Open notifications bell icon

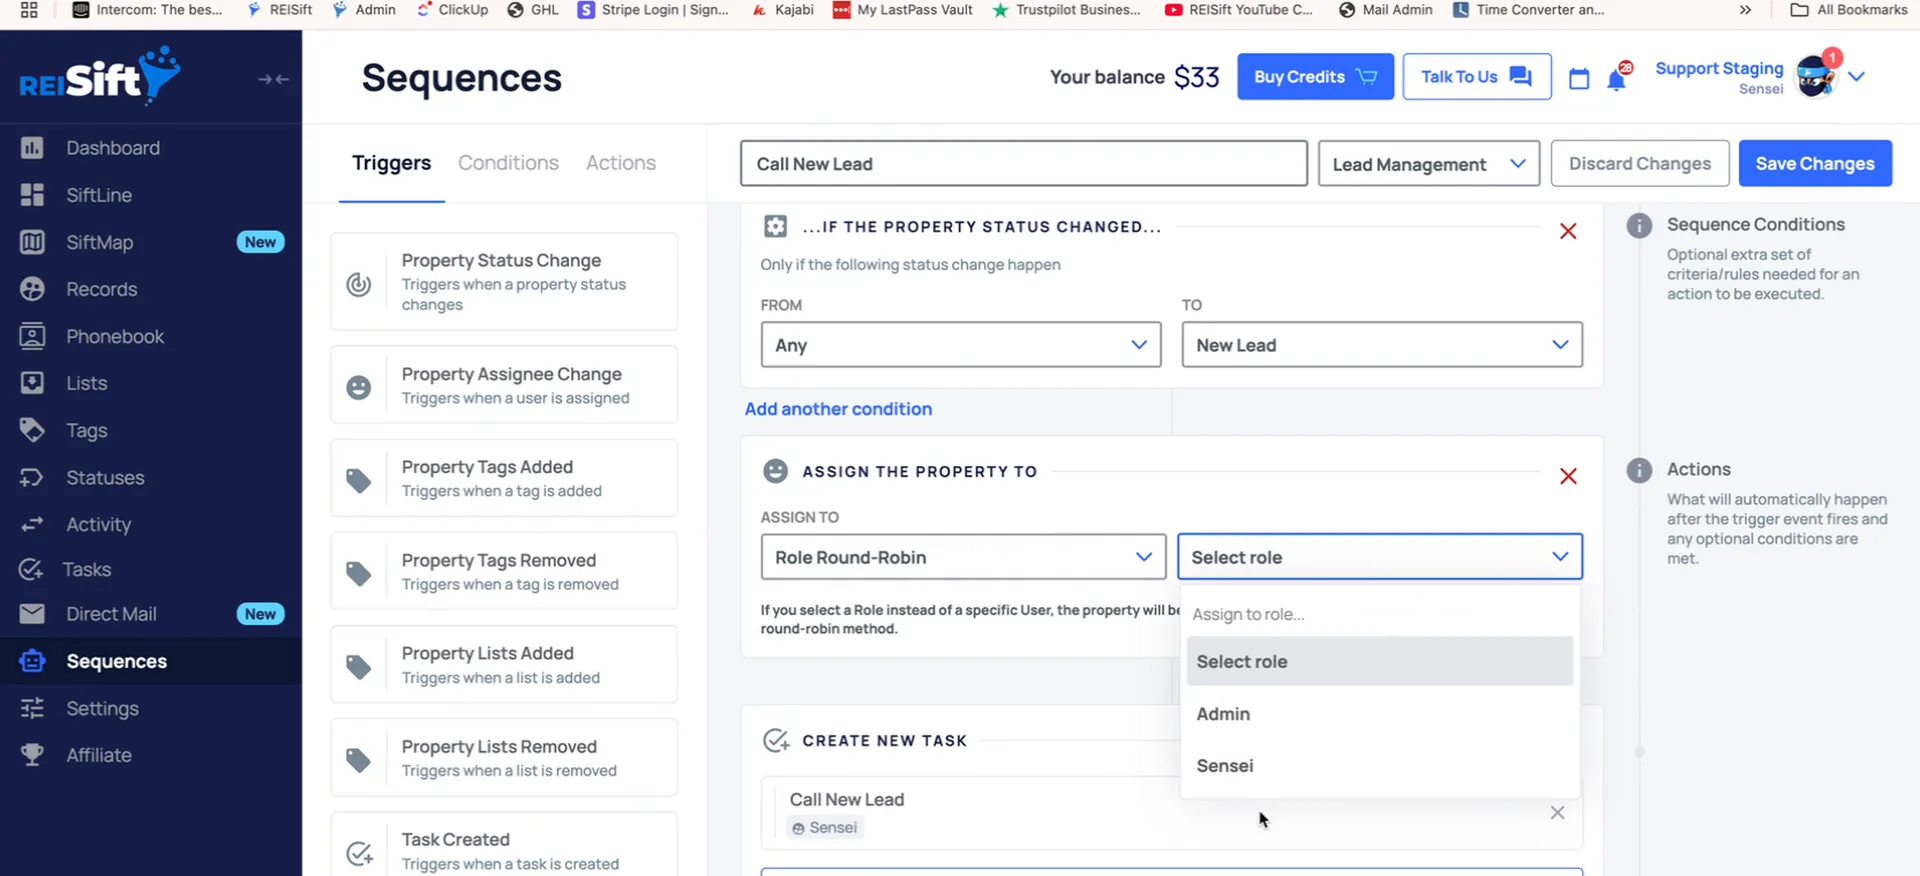point(1616,78)
